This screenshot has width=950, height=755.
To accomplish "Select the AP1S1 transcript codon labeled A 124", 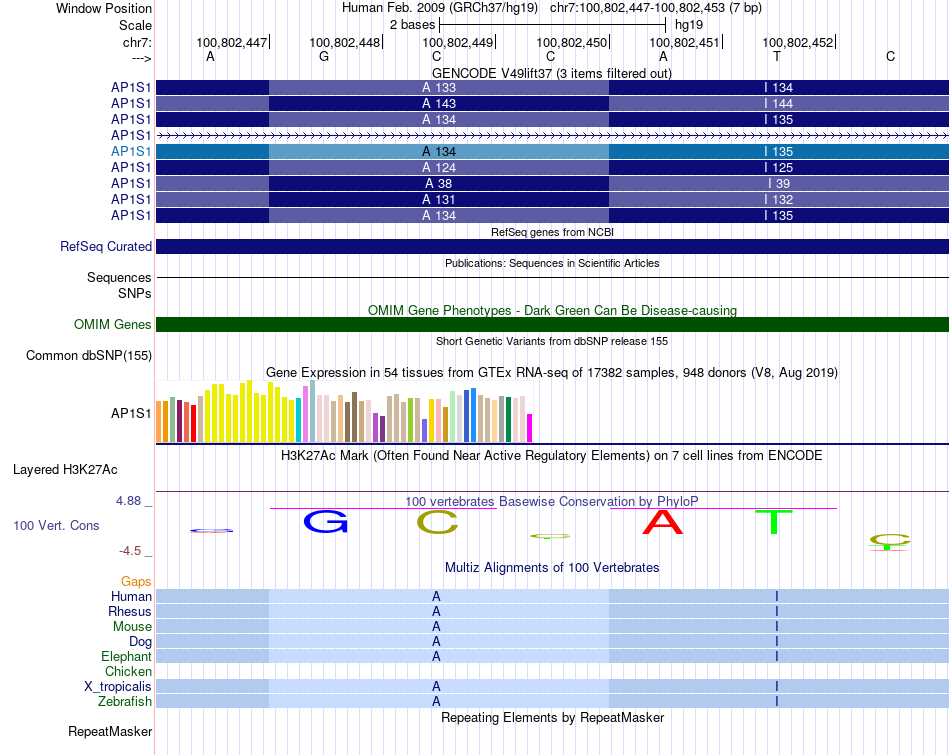I will (x=439, y=167).
